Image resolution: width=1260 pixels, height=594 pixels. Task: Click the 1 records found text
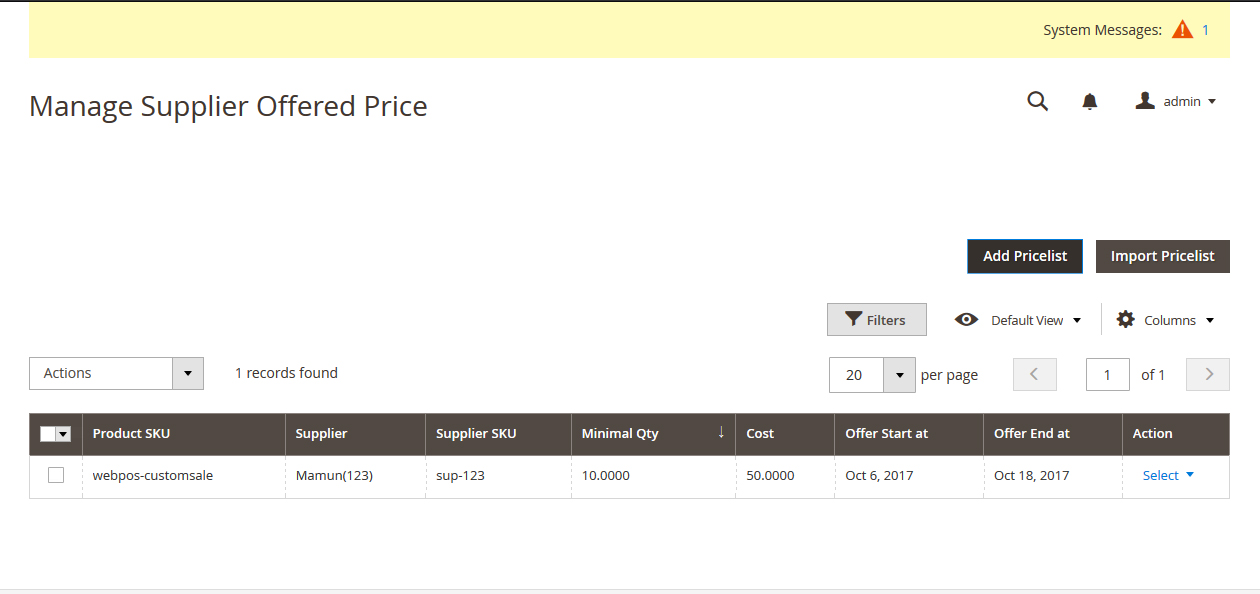coord(286,373)
